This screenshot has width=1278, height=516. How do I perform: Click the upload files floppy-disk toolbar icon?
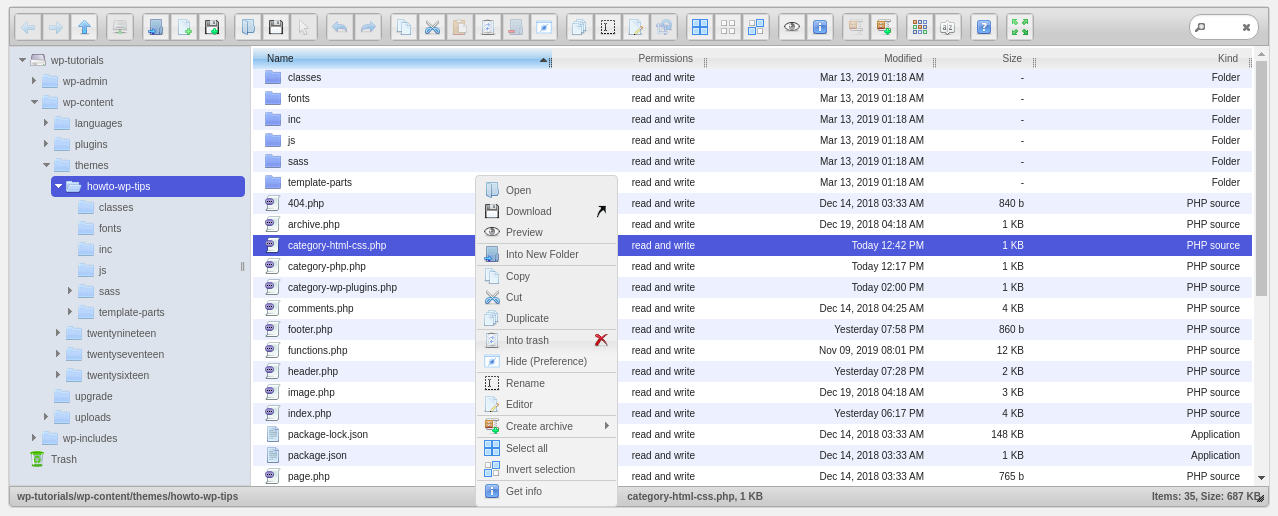pos(212,27)
